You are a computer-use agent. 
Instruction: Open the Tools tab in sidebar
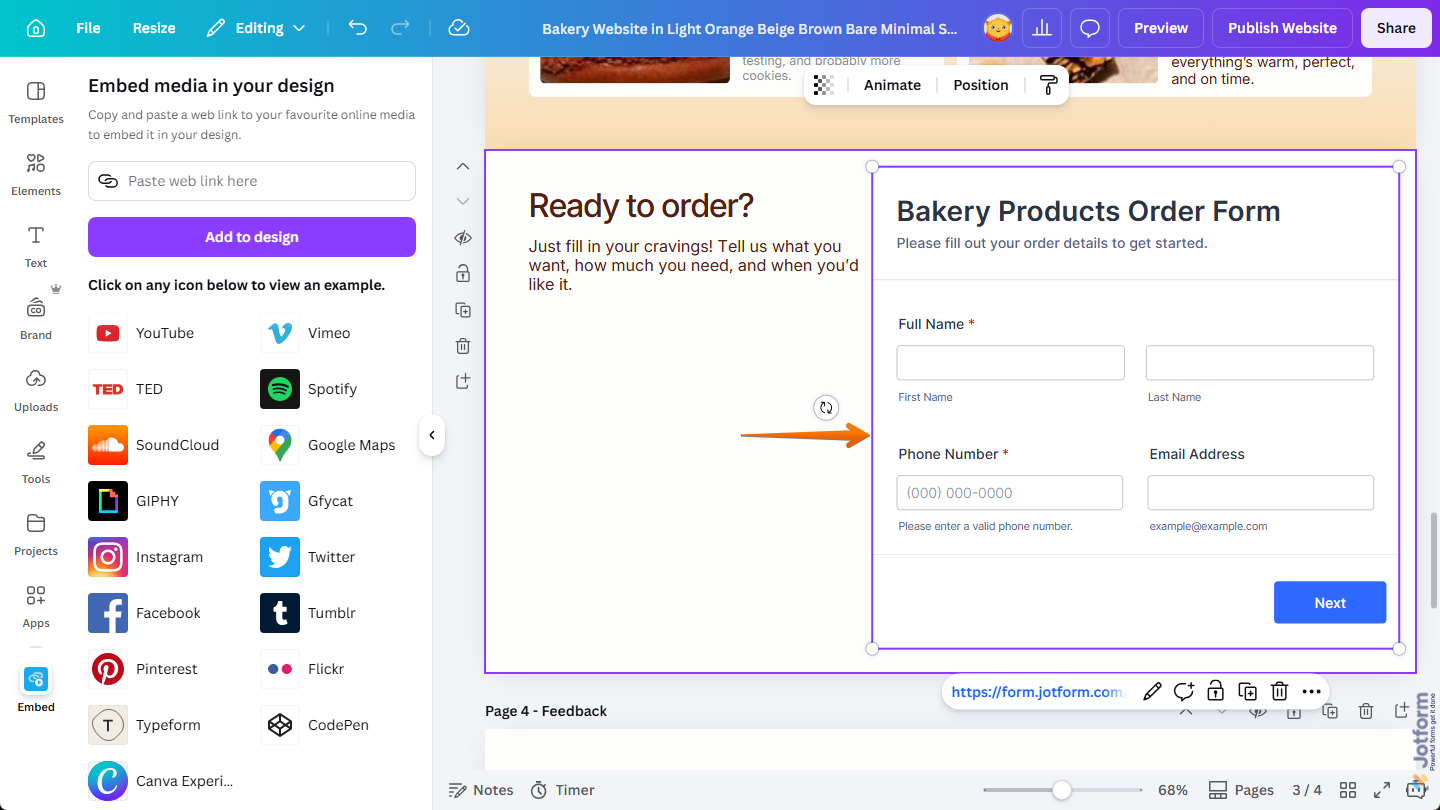tap(36, 463)
